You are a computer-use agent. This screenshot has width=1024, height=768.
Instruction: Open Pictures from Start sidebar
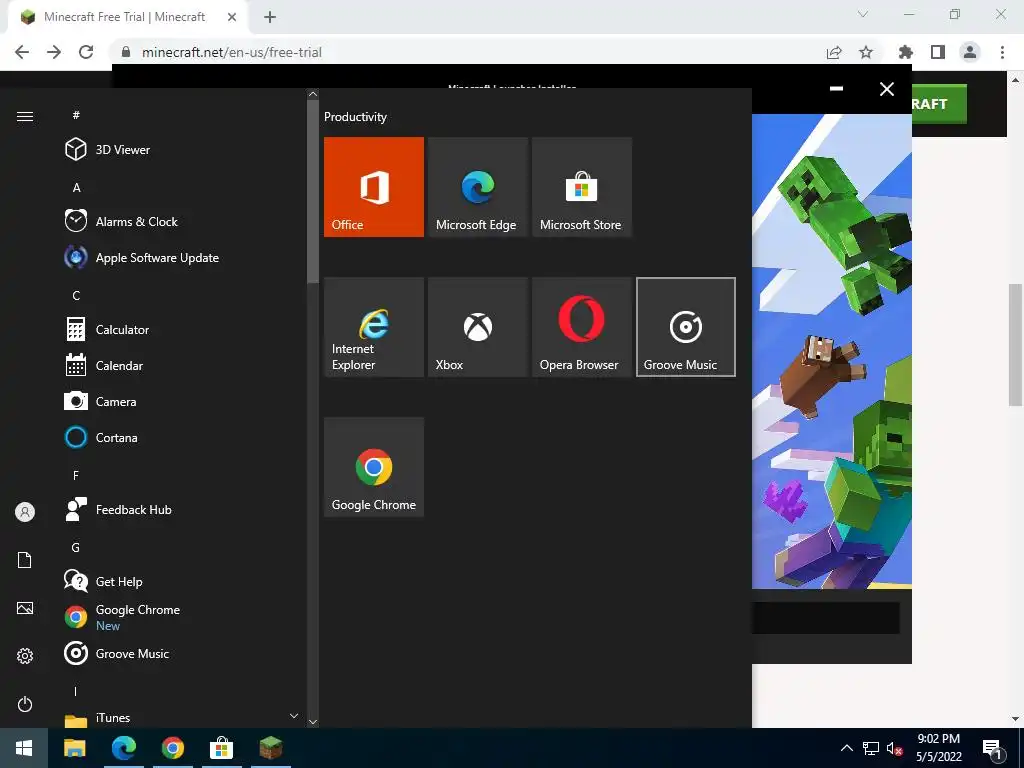pos(25,609)
